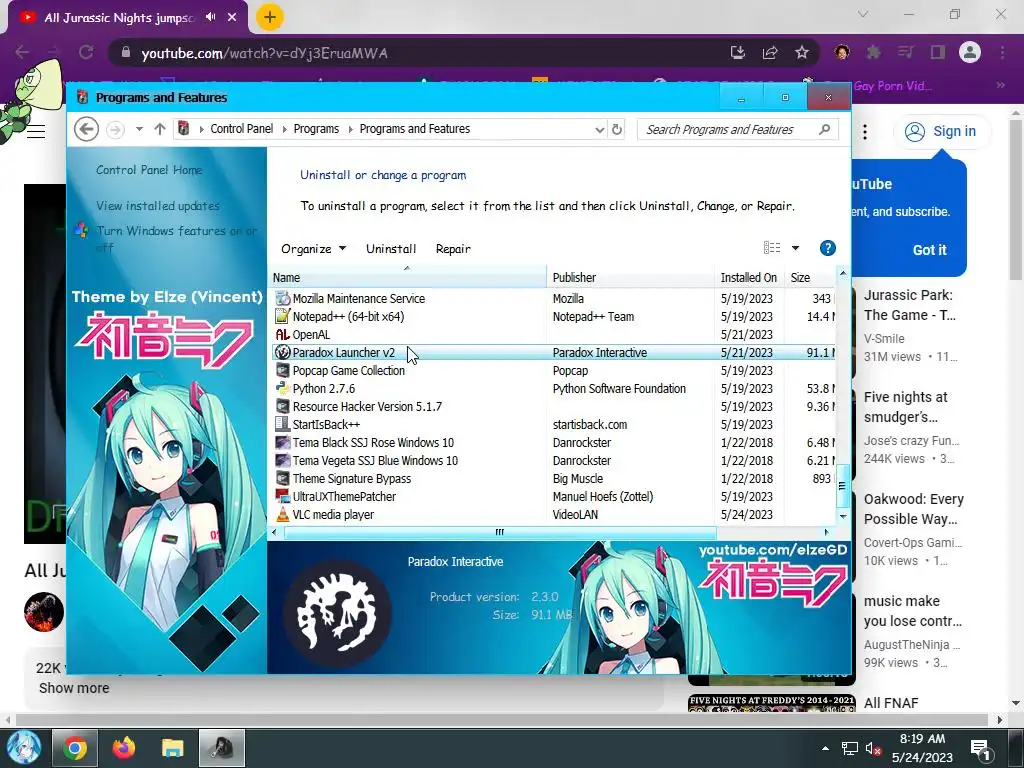The image size is (1024, 768).
Task: Click the horizontal scrollbar of program list
Action: [500, 532]
